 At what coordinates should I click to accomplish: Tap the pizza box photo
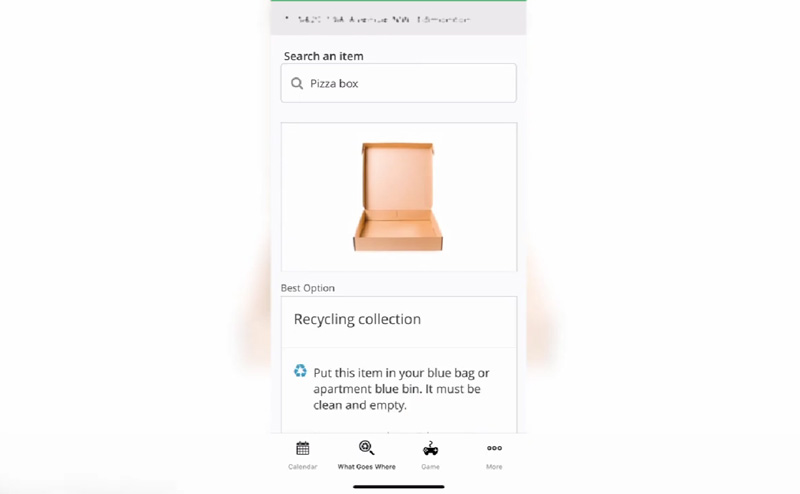coord(398,196)
